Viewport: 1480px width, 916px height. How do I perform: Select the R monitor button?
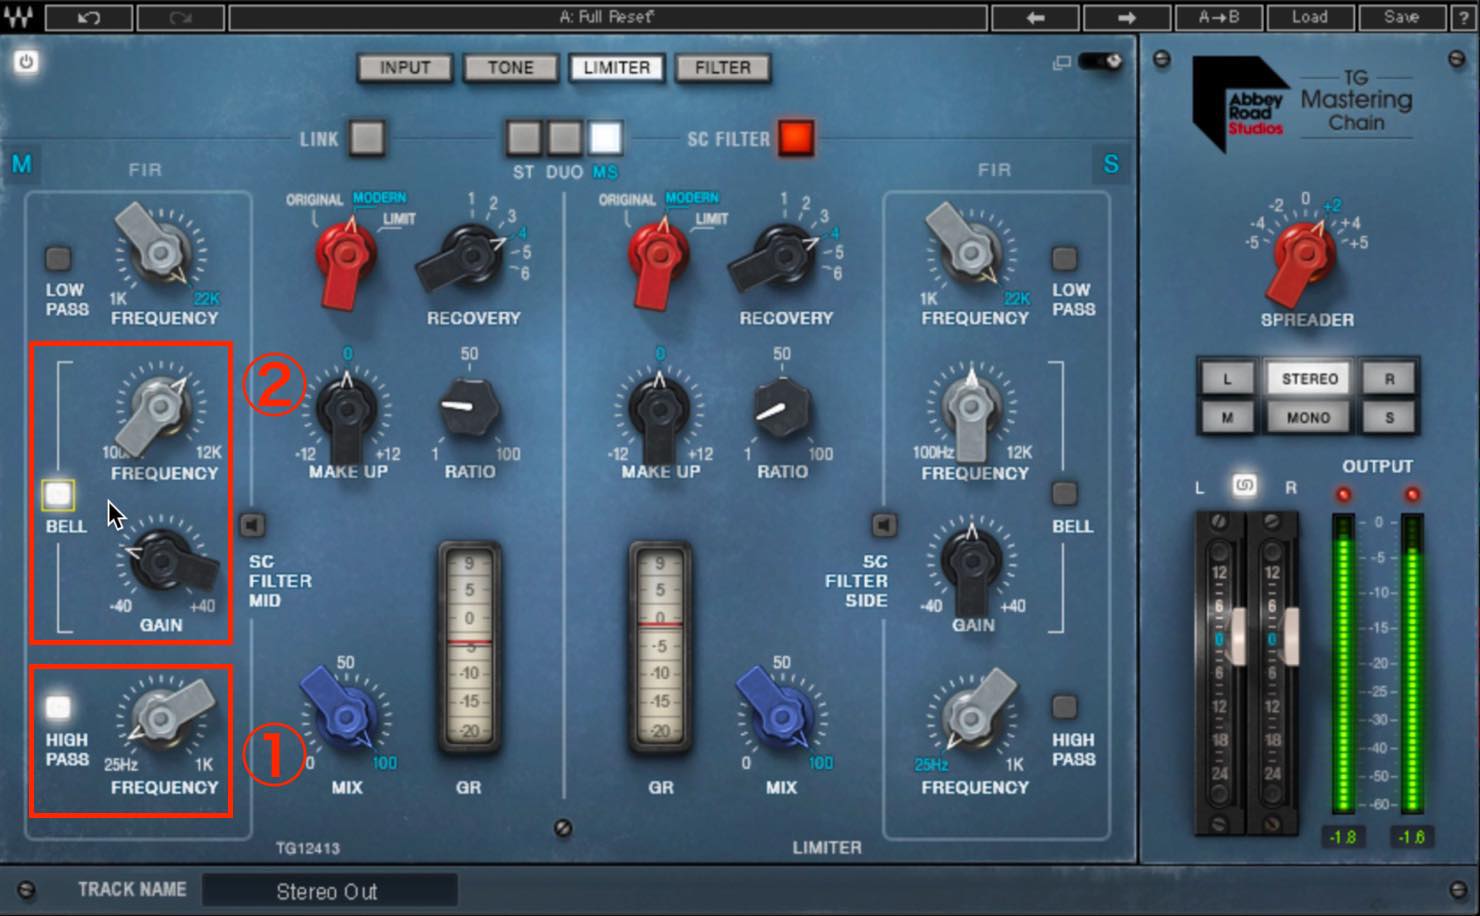[1389, 379]
